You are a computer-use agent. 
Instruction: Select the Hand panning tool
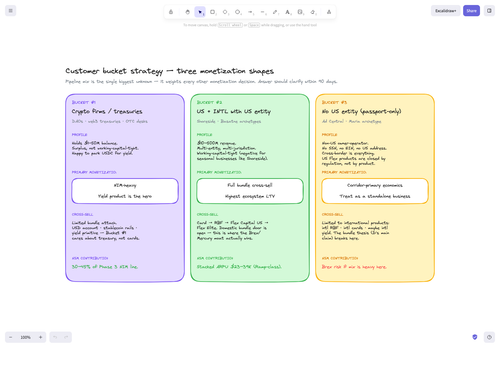[187, 12]
